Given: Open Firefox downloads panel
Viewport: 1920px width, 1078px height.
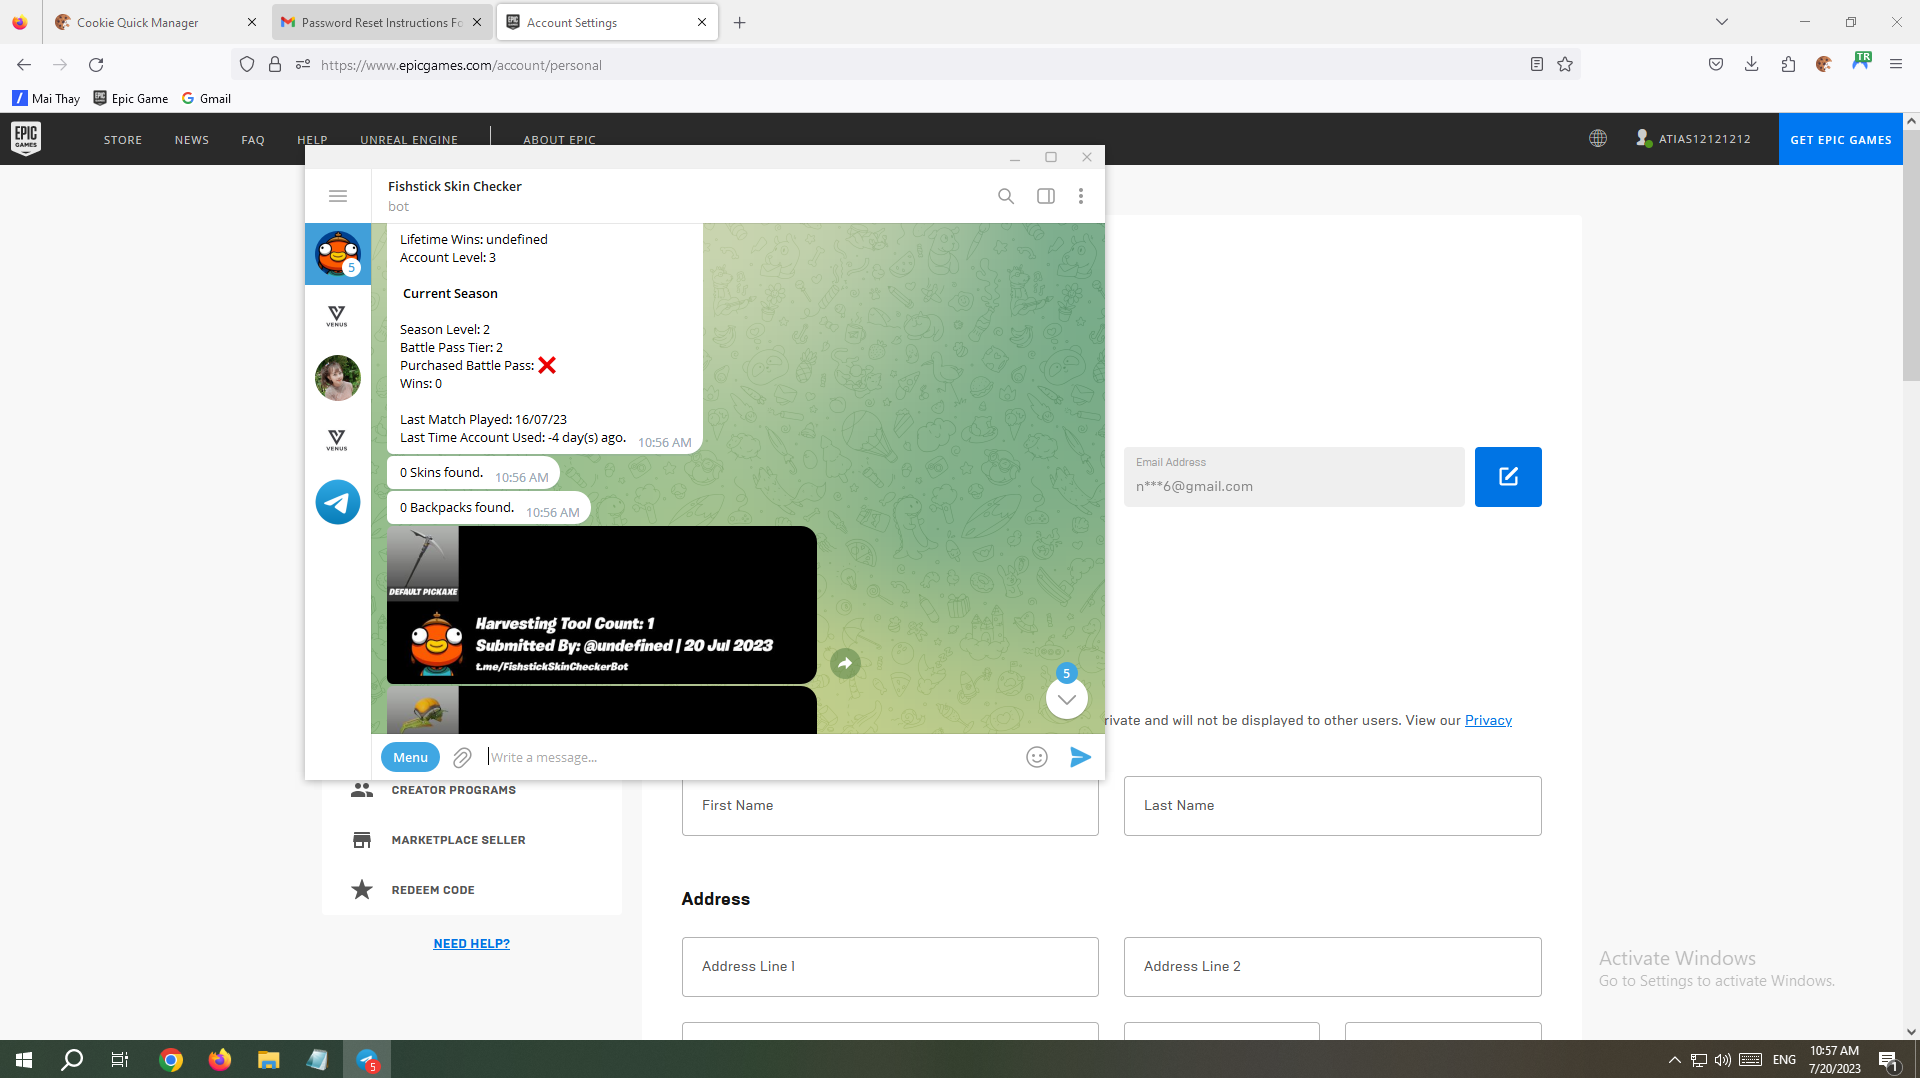Looking at the screenshot, I should 1752,65.
